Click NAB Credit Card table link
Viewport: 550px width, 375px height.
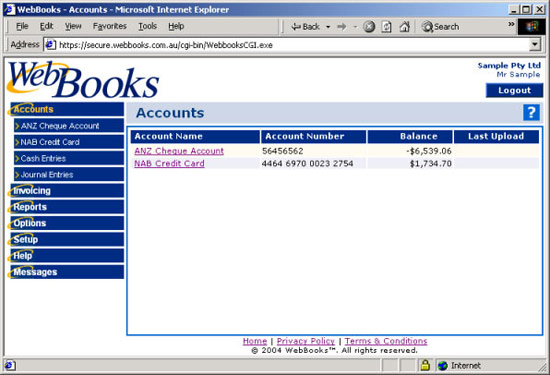click(169, 163)
